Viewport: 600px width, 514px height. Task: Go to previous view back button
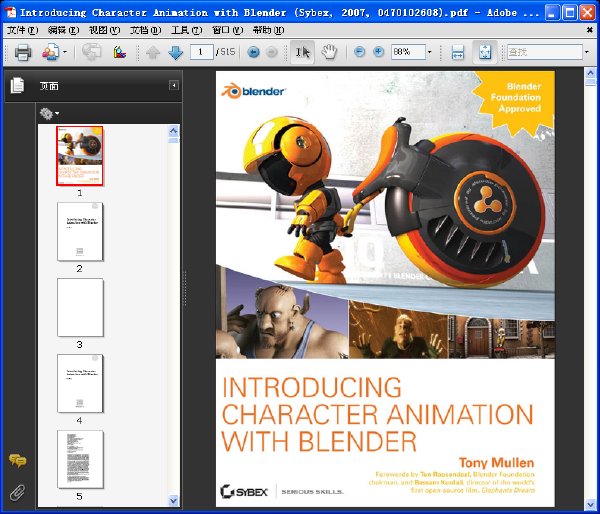(x=253, y=52)
